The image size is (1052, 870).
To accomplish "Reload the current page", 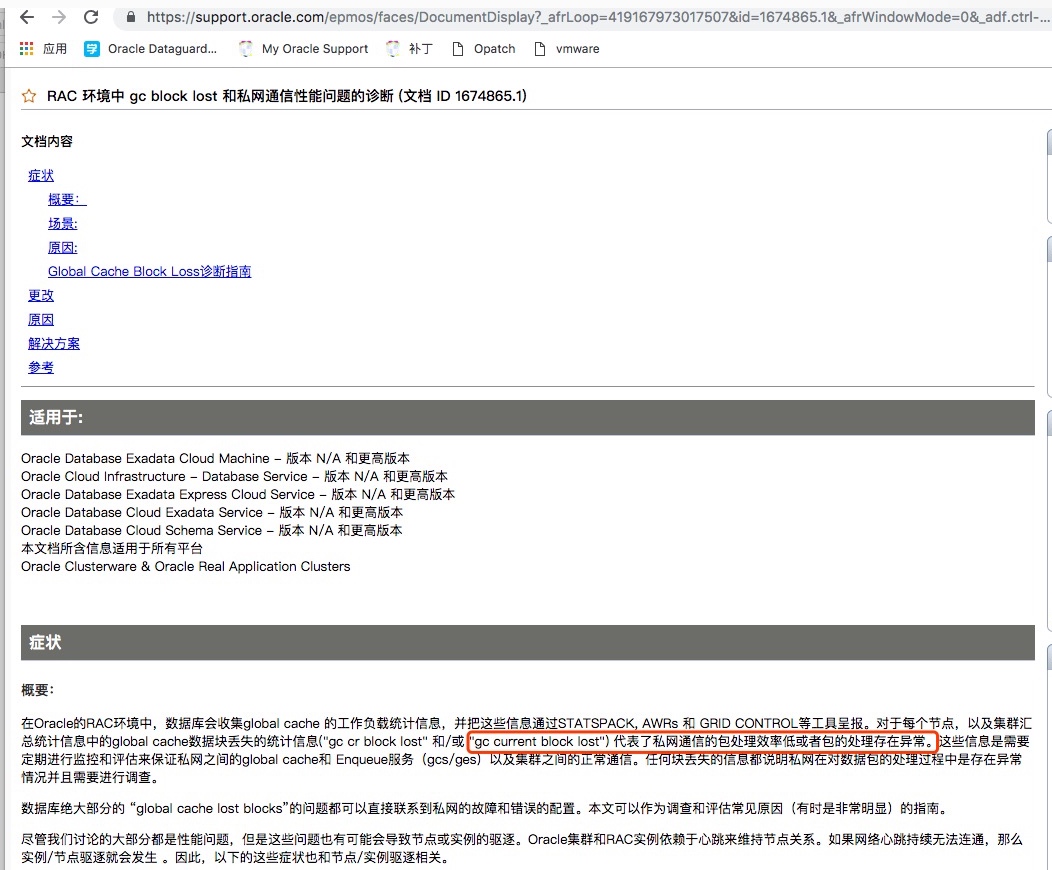I will click(91, 16).
